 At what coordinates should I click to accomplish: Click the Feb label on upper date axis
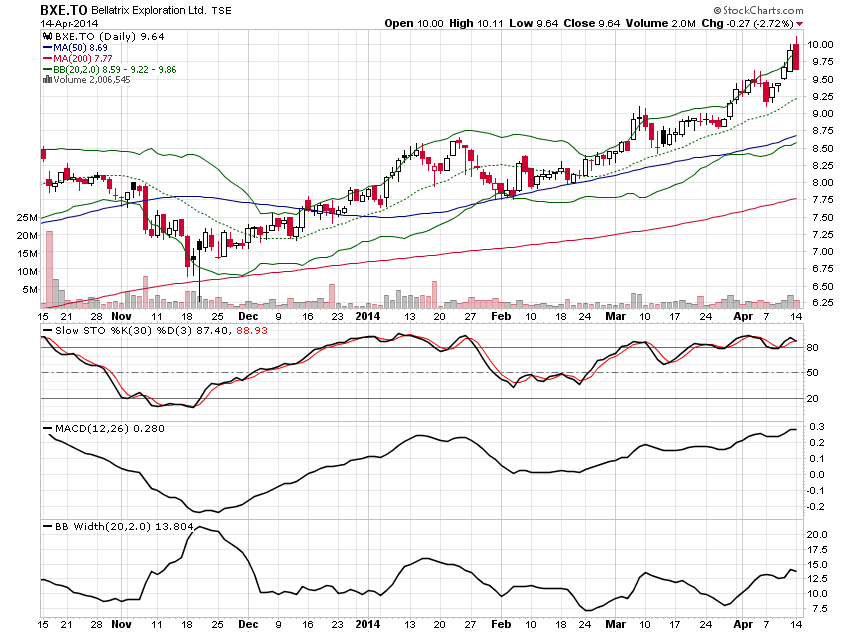501,316
